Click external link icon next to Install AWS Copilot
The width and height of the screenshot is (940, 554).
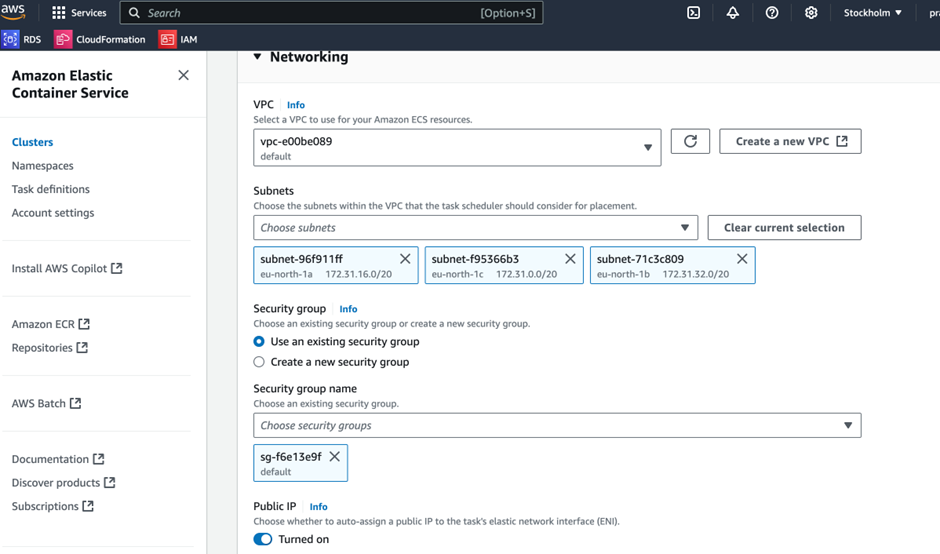(117, 268)
